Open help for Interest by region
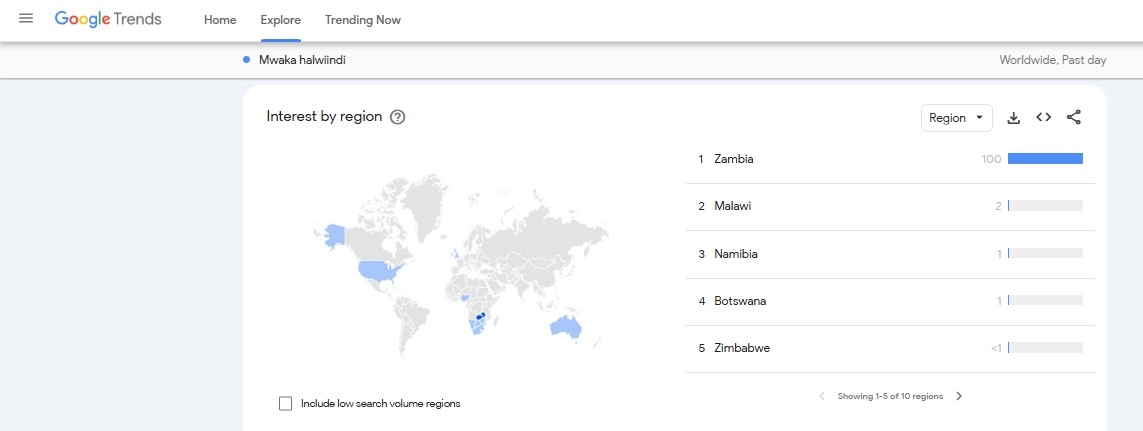The width and height of the screenshot is (1143, 431). (x=398, y=117)
